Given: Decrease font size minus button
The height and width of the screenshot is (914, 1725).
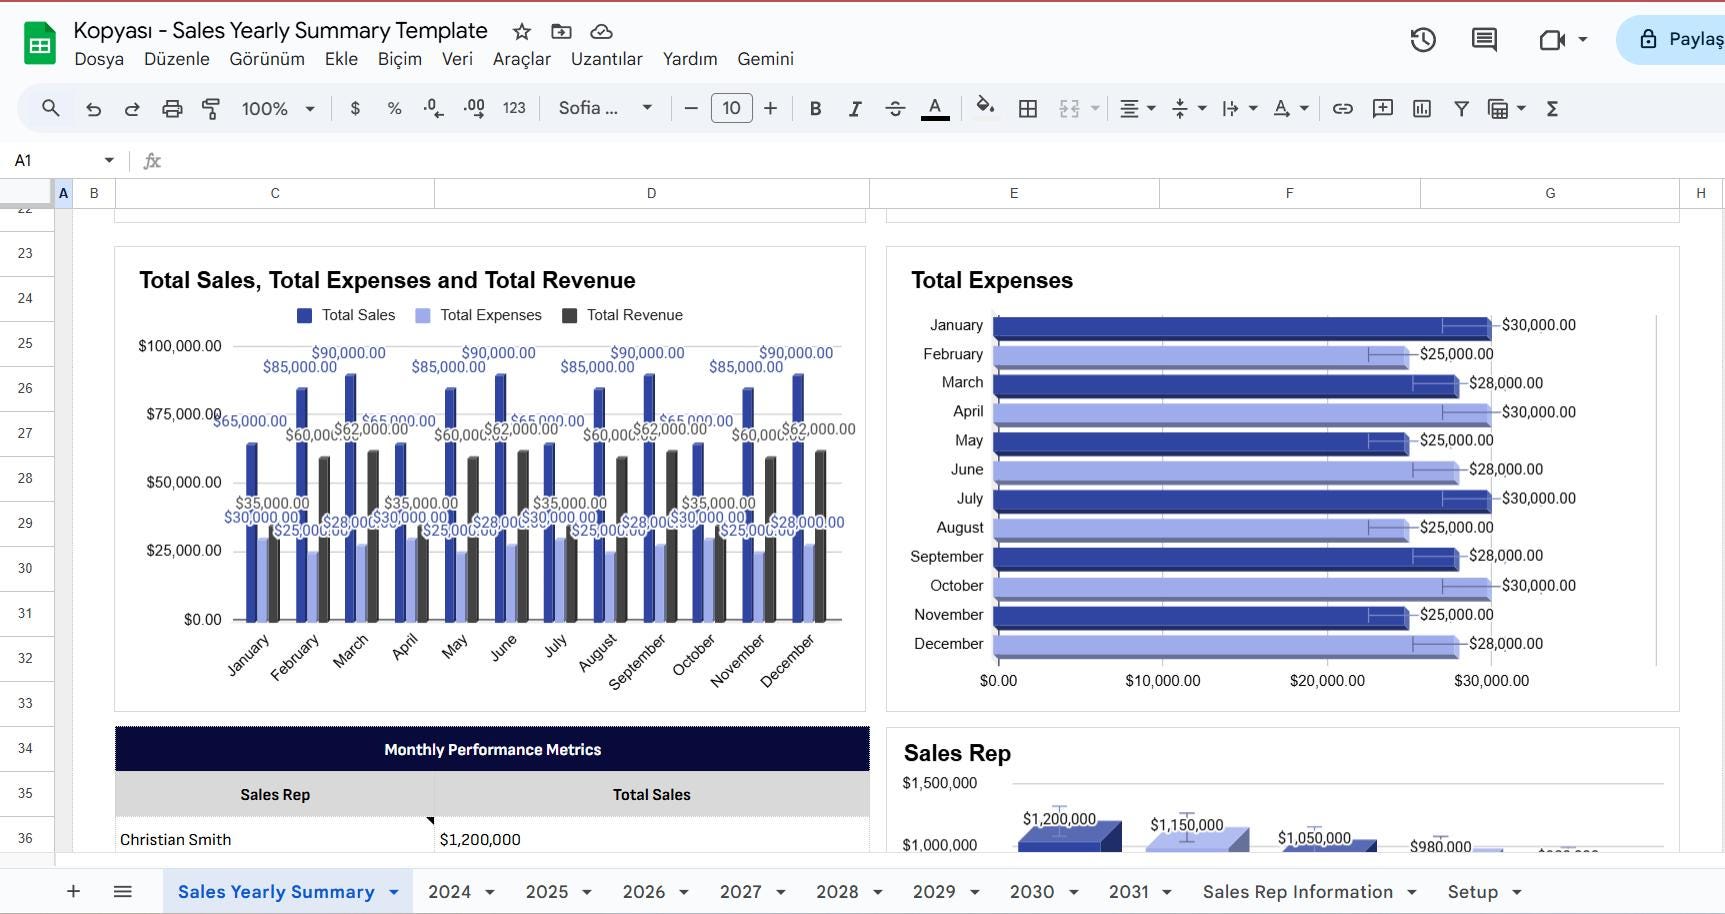Looking at the screenshot, I should coord(690,108).
